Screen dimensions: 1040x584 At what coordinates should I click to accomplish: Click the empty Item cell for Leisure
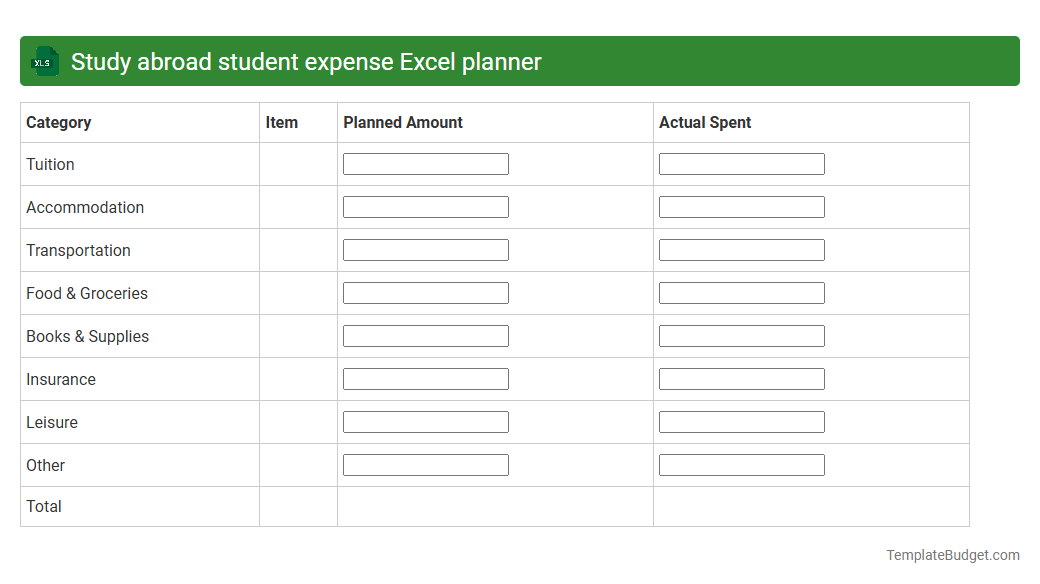[297, 422]
